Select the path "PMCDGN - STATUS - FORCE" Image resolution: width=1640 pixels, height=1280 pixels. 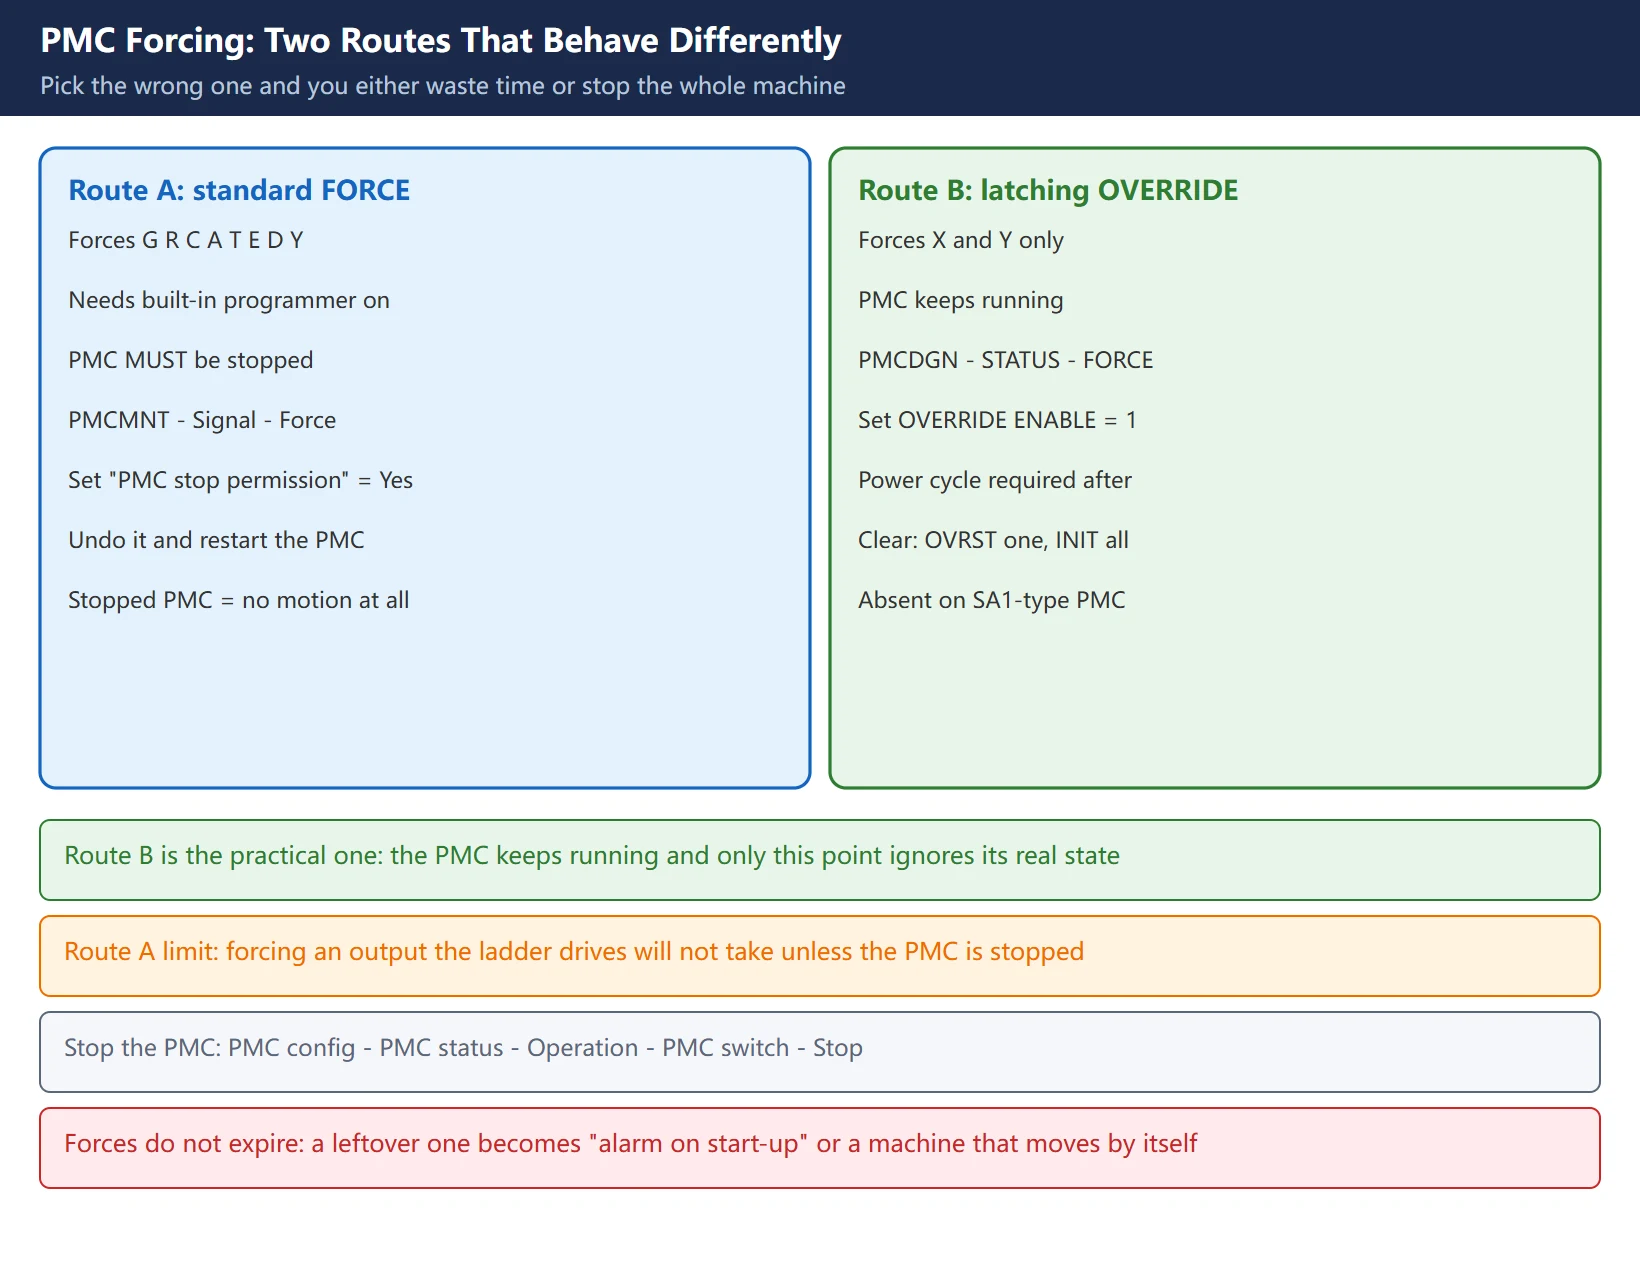[x=1006, y=360]
